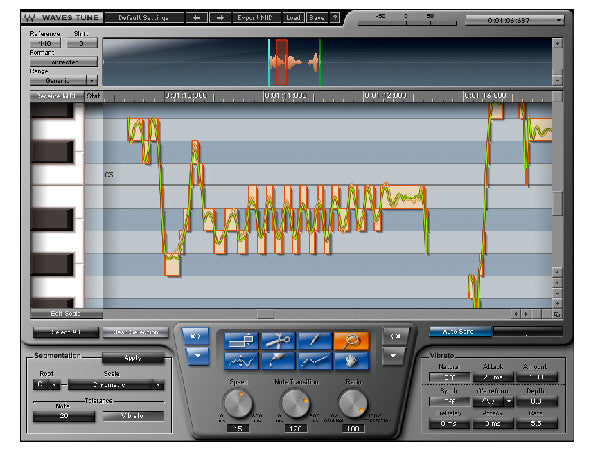The image size is (600, 450).
Task: Select the Slice scissors tool
Action: pos(278,341)
